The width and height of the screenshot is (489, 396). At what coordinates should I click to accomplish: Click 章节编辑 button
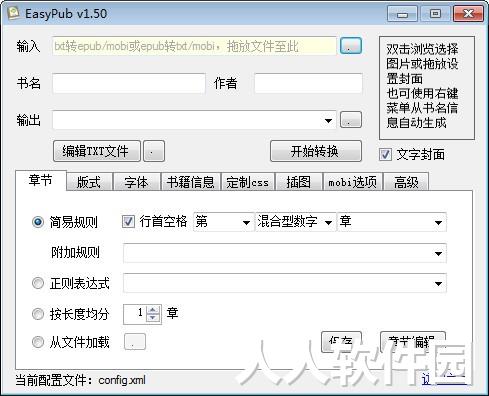point(413,342)
